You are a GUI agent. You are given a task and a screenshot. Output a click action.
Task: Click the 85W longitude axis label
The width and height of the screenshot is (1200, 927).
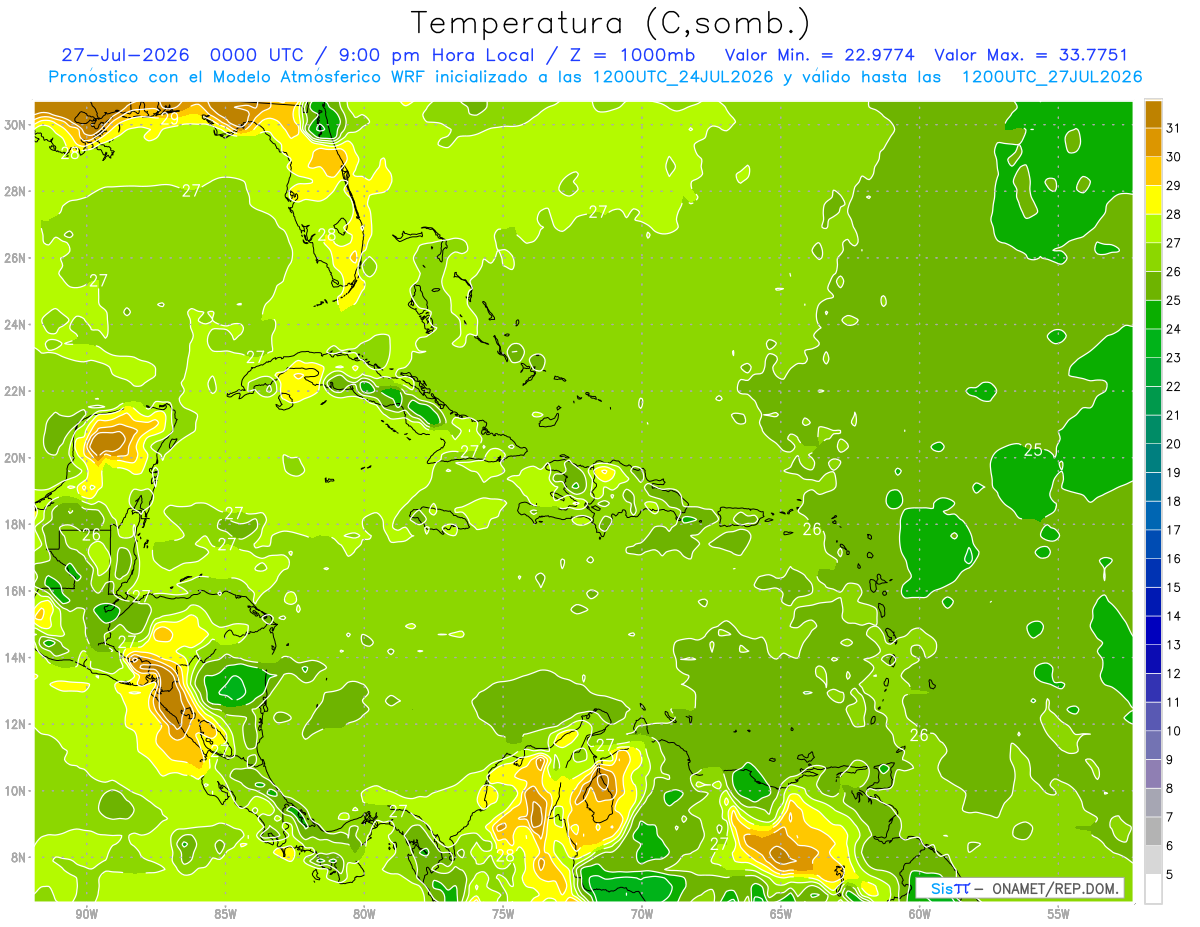tap(225, 914)
